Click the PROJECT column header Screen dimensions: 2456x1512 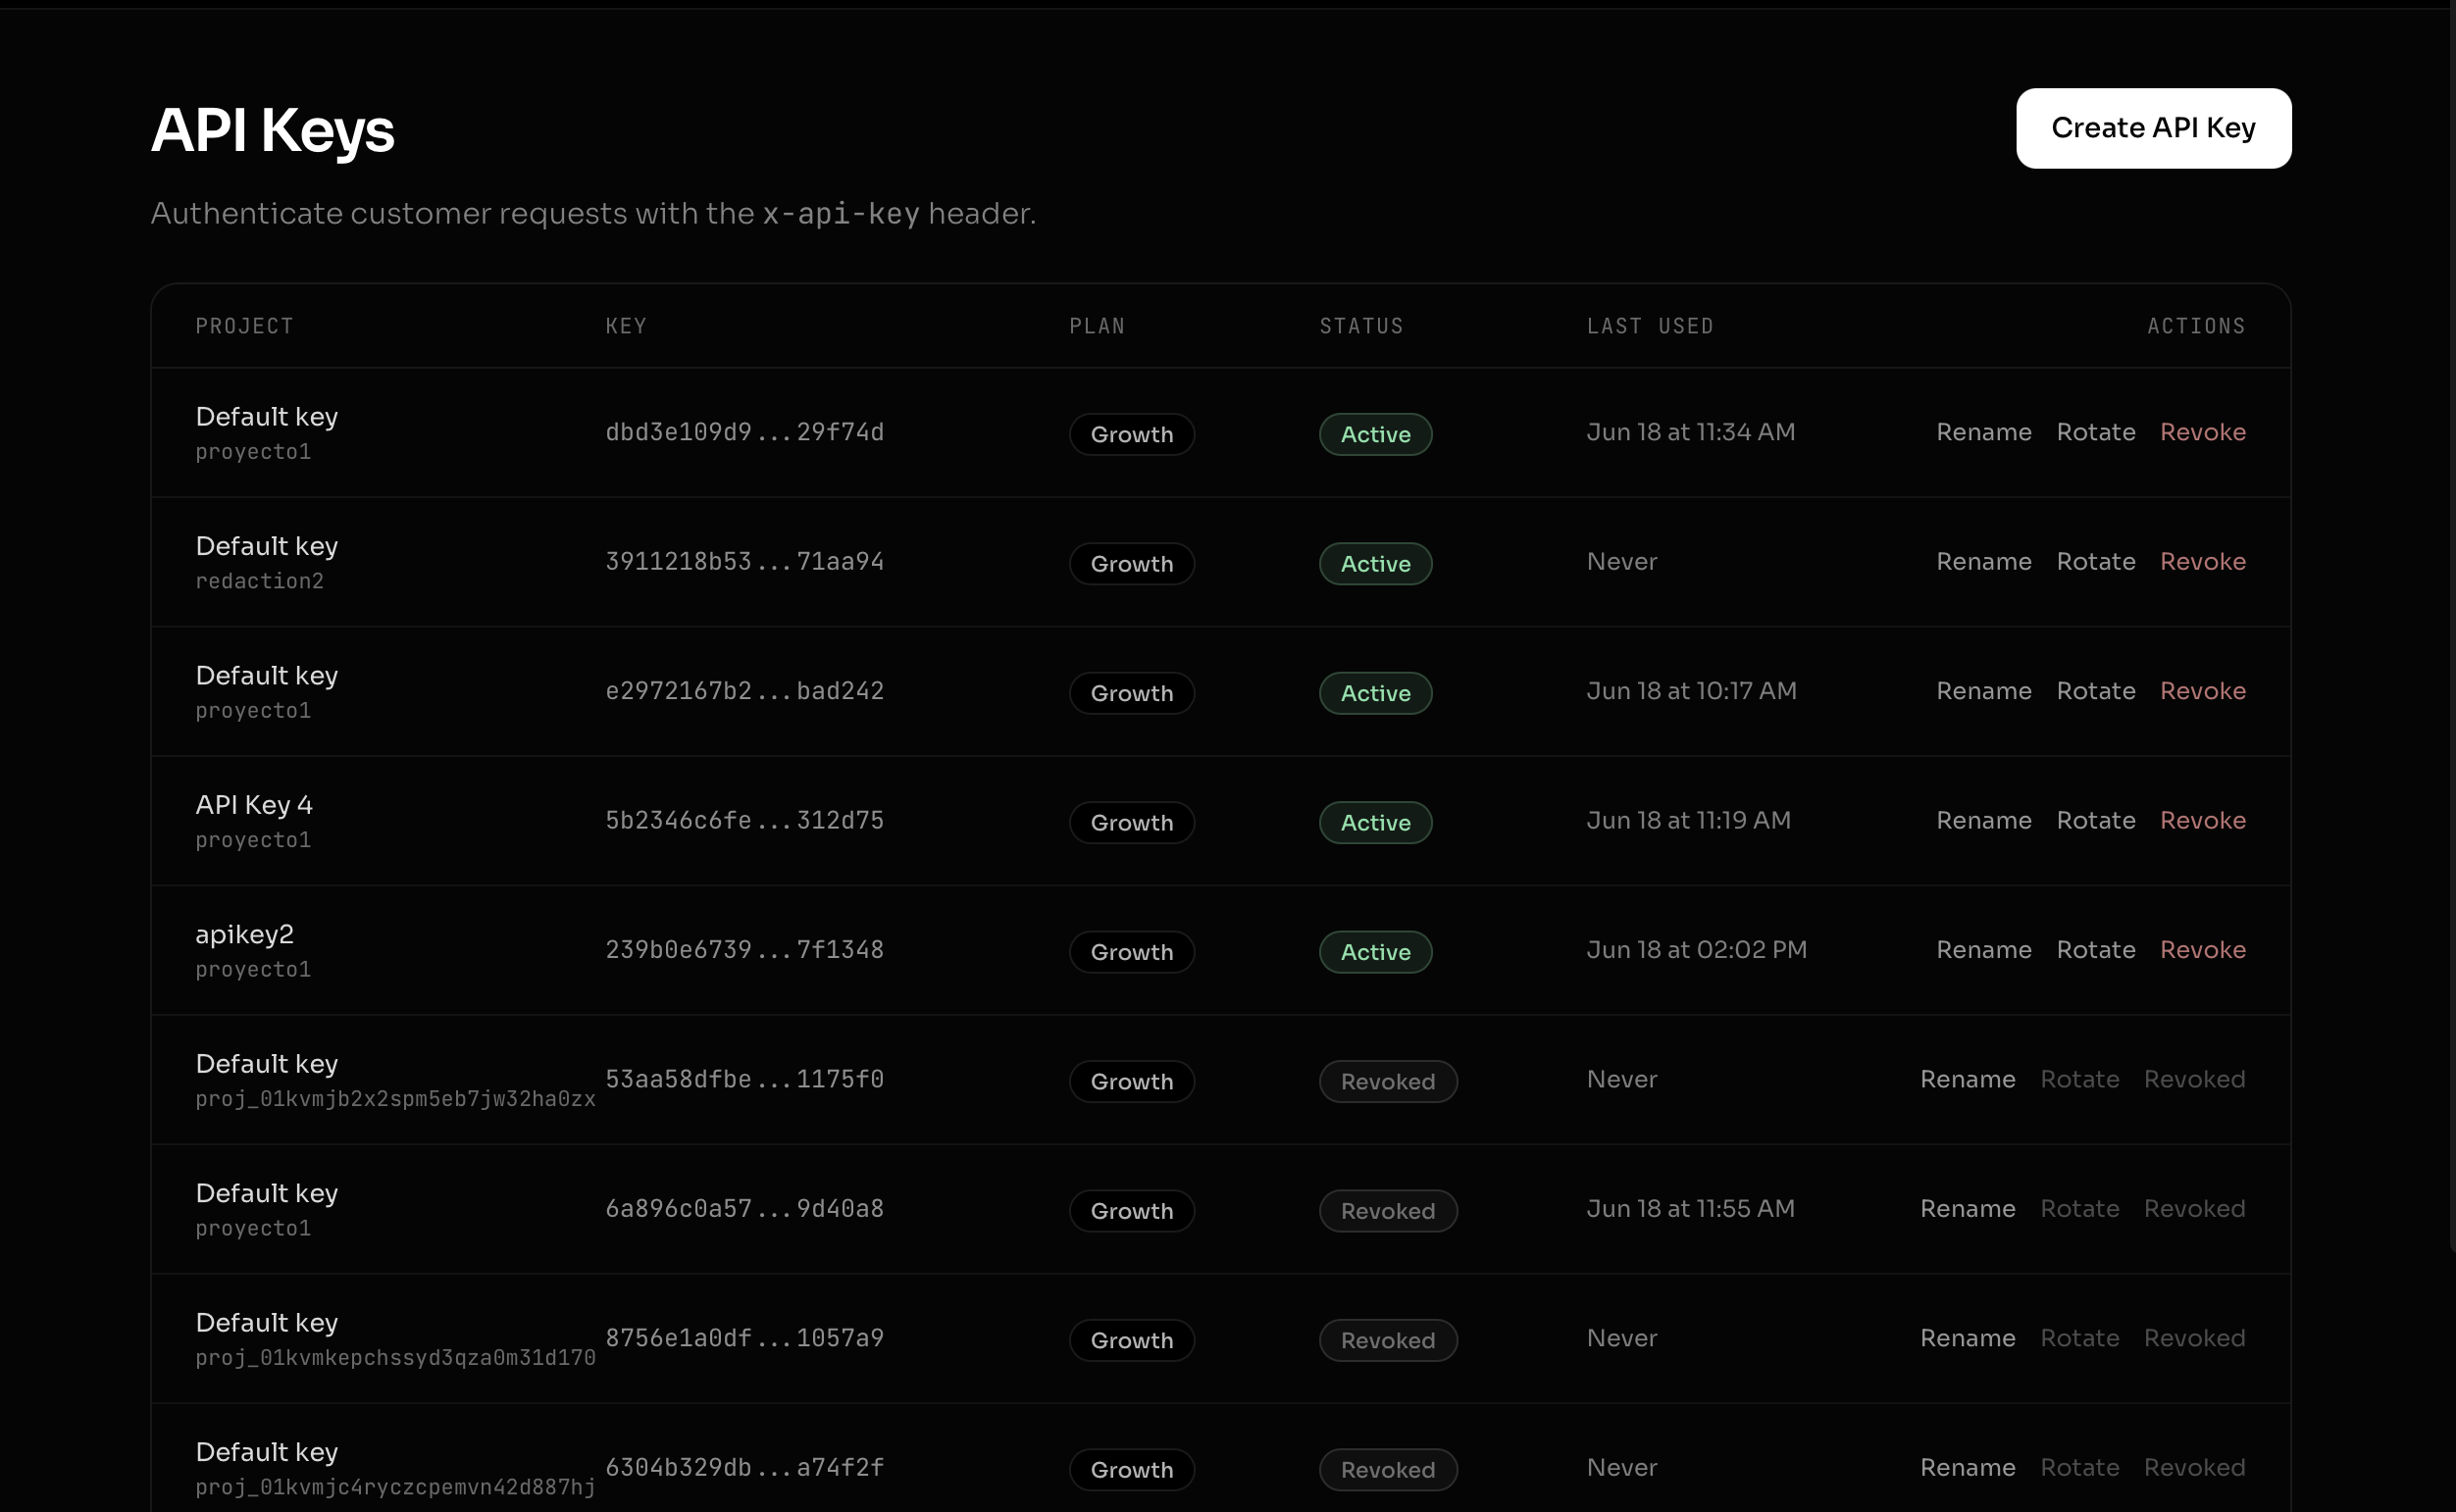pos(244,326)
